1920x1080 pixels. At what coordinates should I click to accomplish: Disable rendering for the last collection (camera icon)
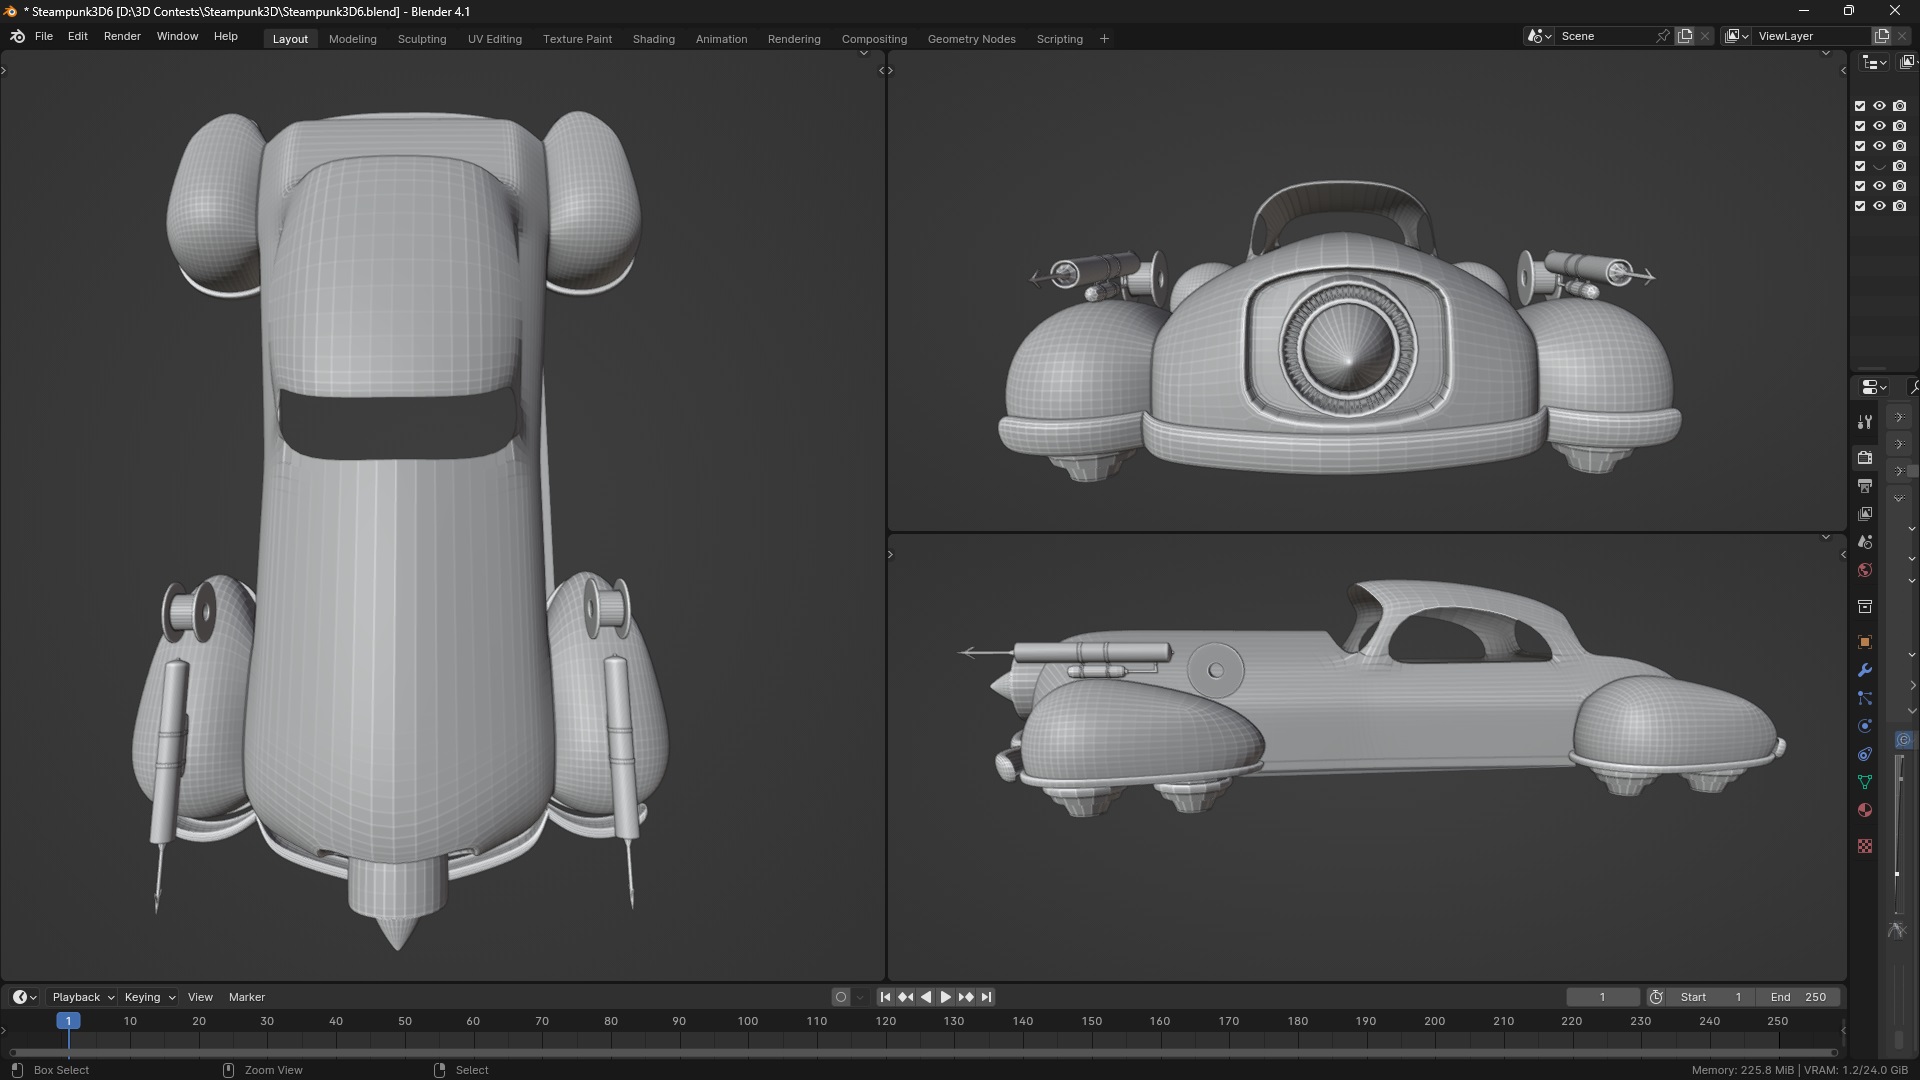[x=1899, y=206]
